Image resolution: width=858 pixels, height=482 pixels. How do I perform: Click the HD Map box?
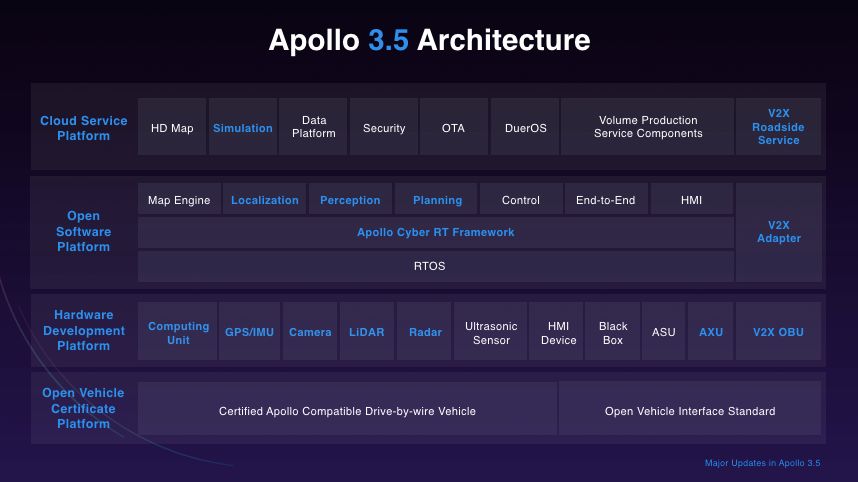click(172, 127)
